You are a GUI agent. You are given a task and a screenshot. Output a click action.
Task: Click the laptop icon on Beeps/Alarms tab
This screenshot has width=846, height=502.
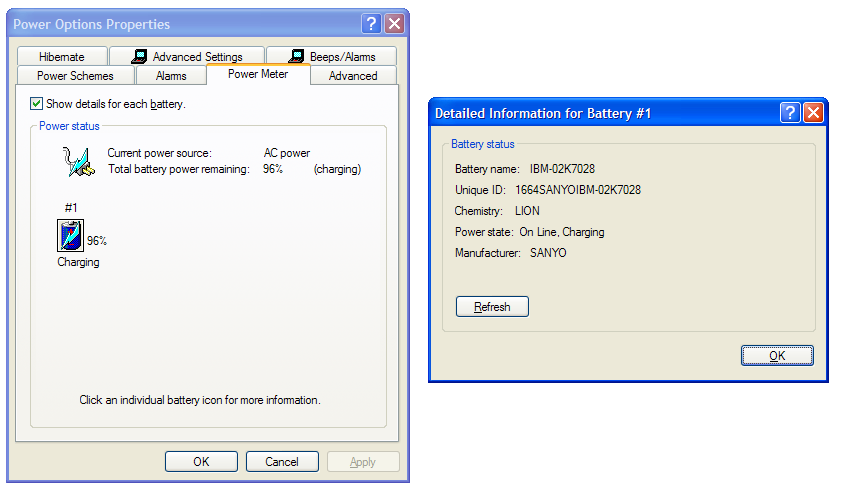(296, 56)
